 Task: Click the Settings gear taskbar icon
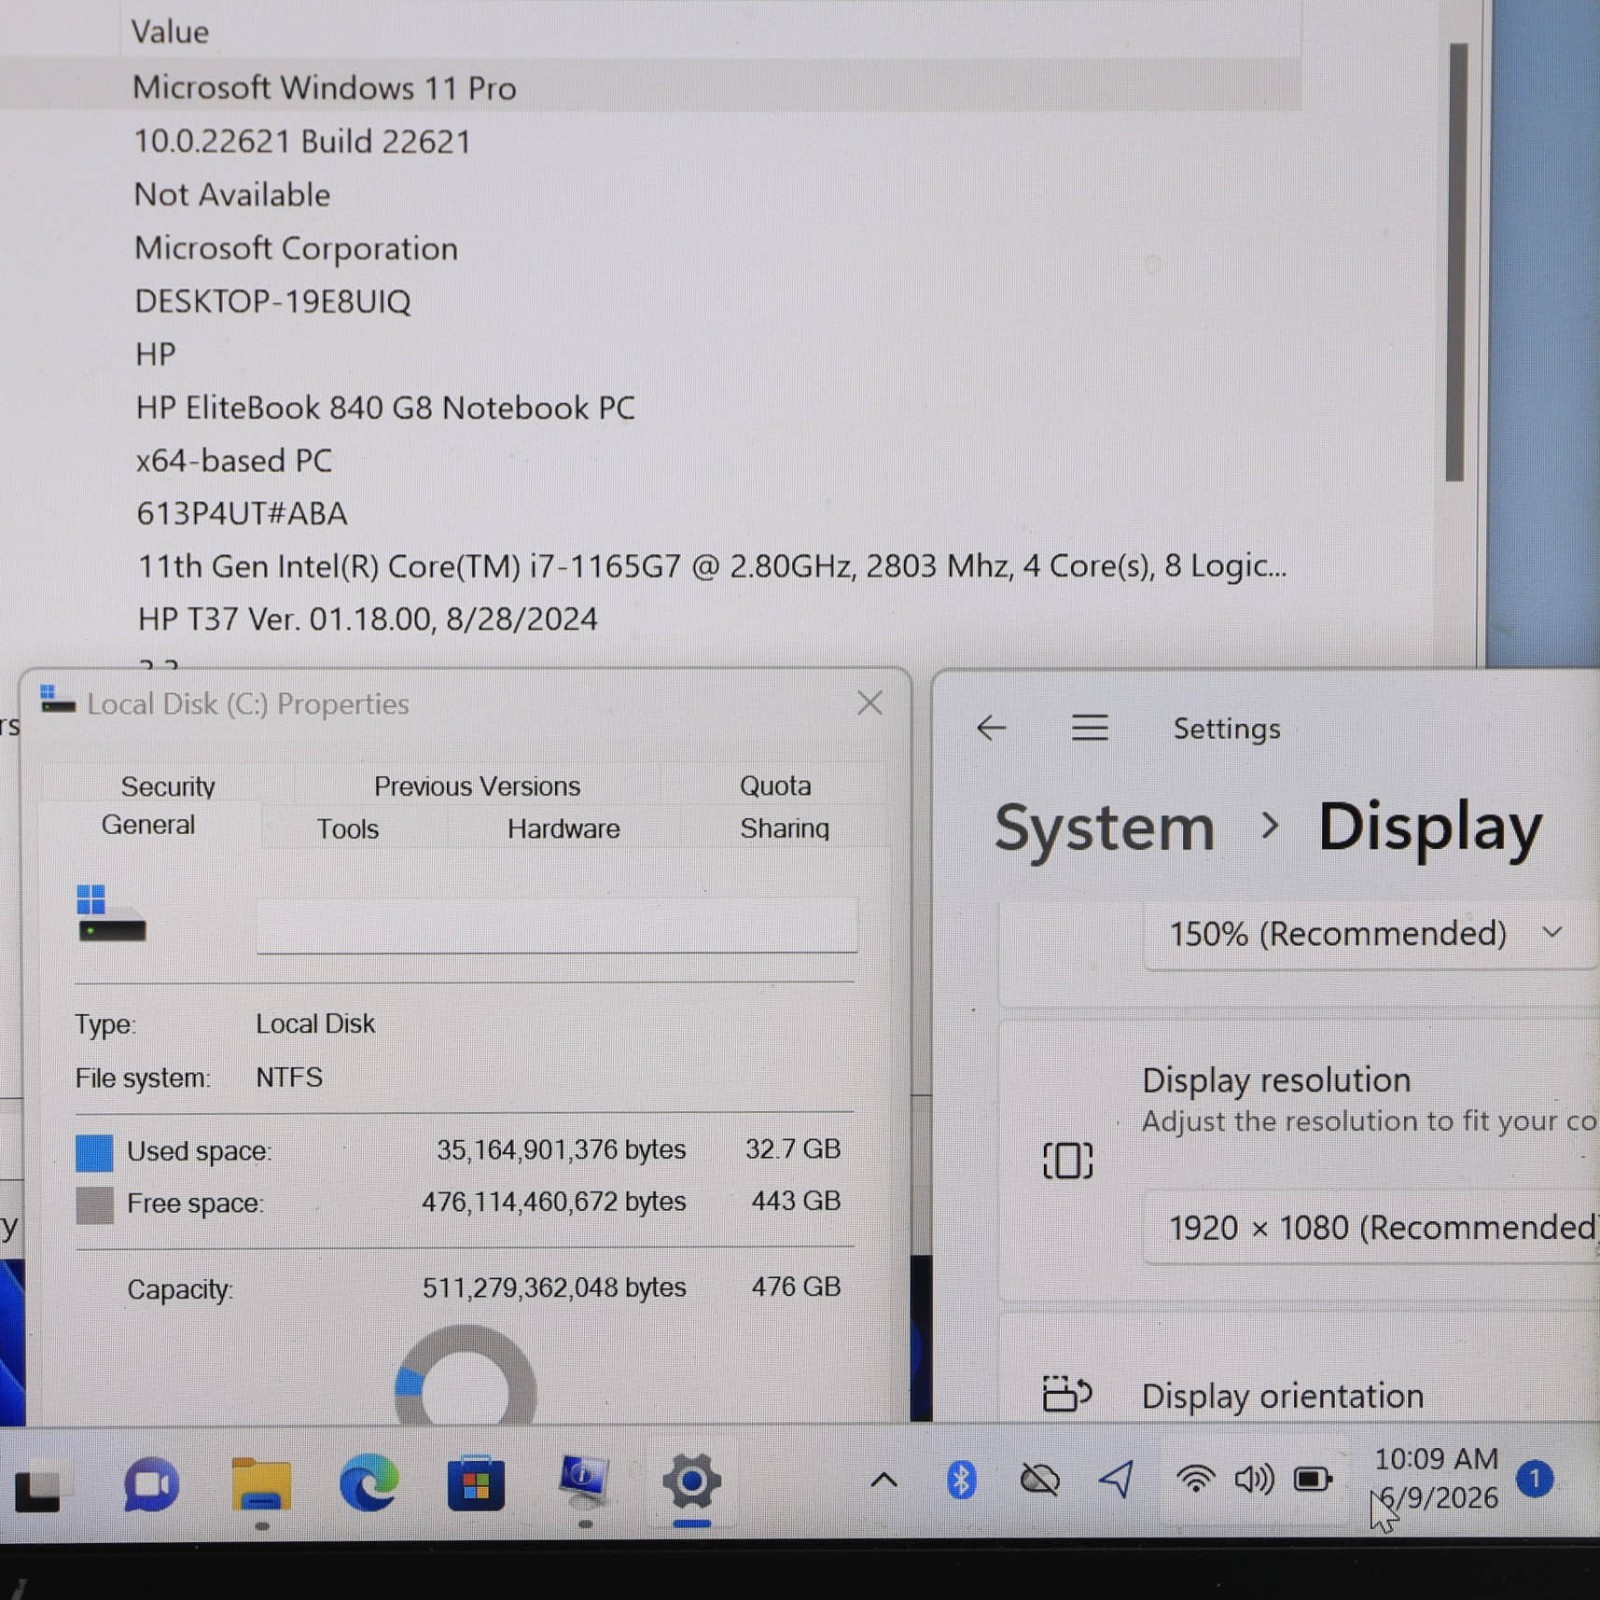(x=691, y=1481)
